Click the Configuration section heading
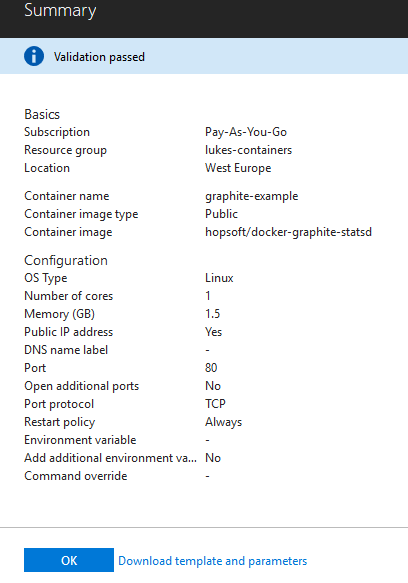 click(66, 260)
